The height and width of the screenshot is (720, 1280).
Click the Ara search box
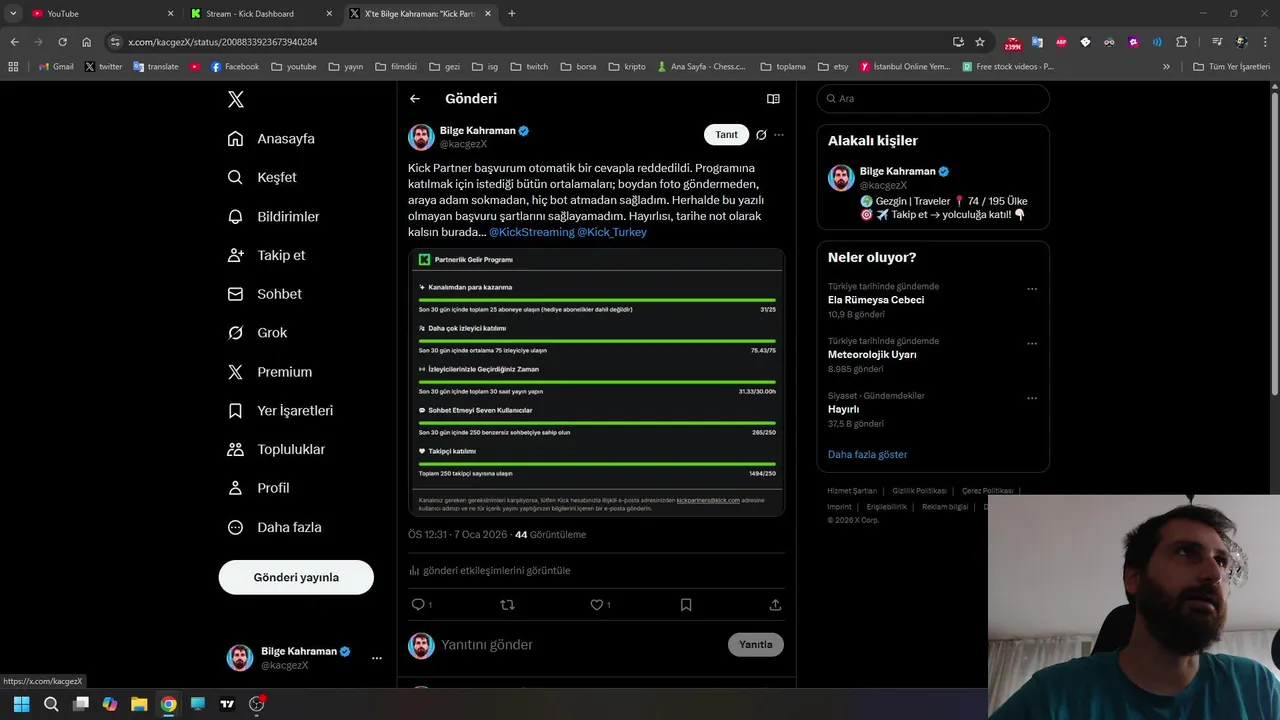[x=933, y=99]
